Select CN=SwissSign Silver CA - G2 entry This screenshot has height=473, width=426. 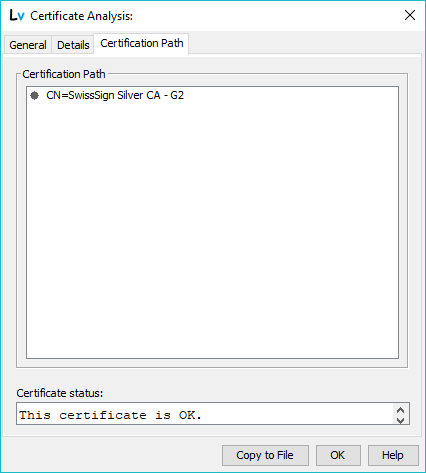pos(115,95)
